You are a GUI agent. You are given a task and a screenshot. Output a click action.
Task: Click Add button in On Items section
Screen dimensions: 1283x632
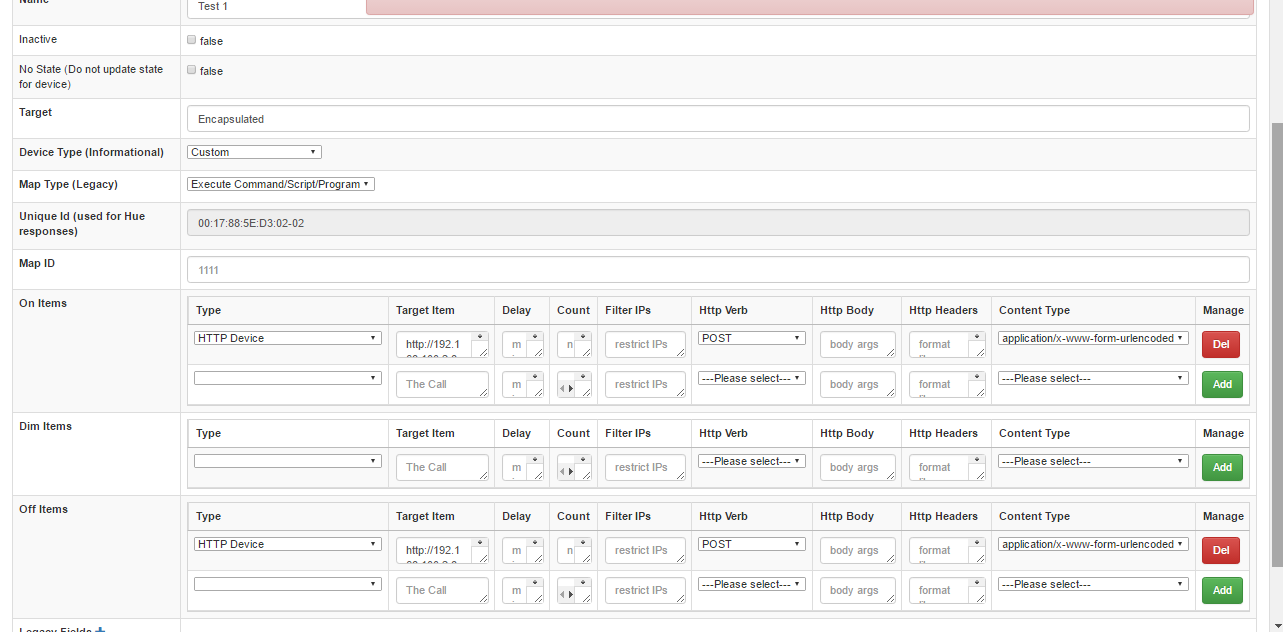pyautogui.click(x=1222, y=385)
